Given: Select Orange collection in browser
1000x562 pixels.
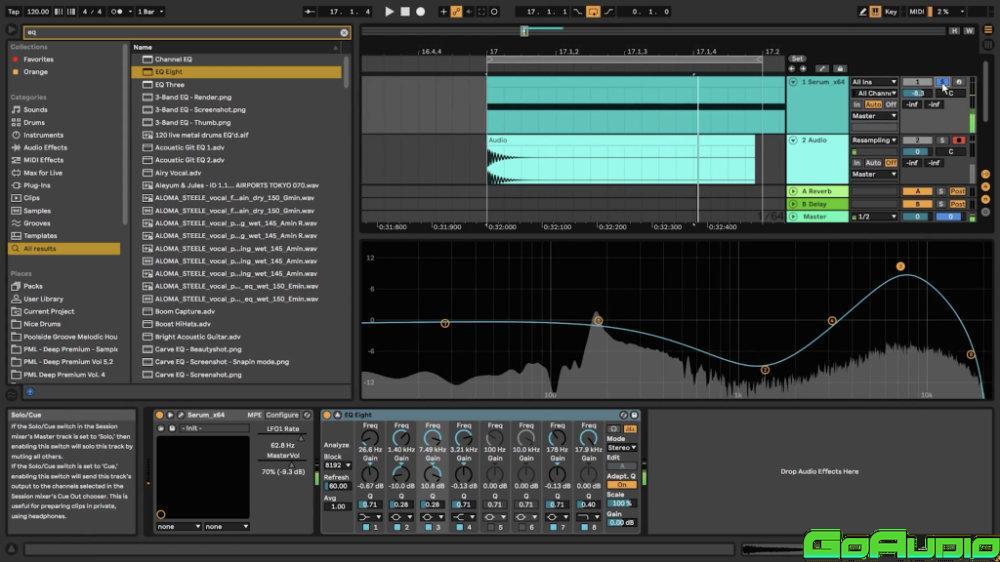Looking at the screenshot, I should click(x=36, y=72).
